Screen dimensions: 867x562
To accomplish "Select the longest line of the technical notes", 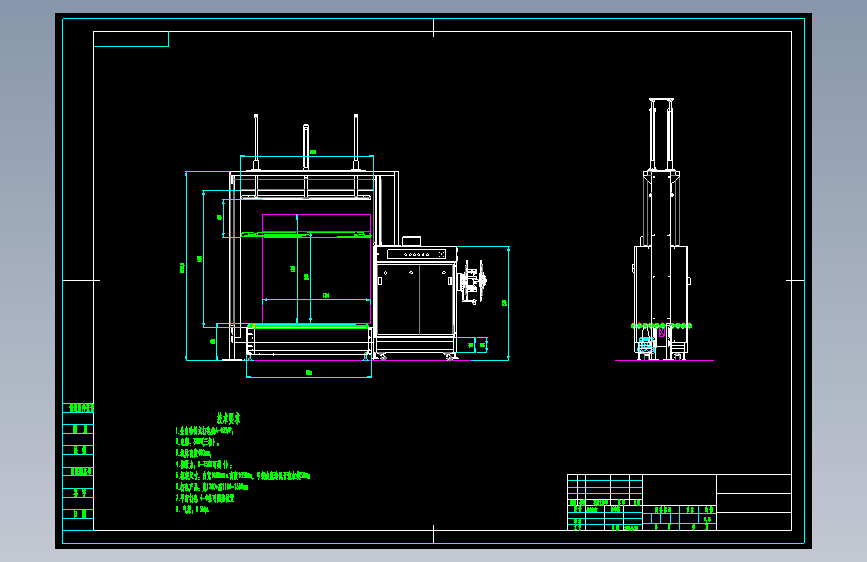I will (243, 475).
